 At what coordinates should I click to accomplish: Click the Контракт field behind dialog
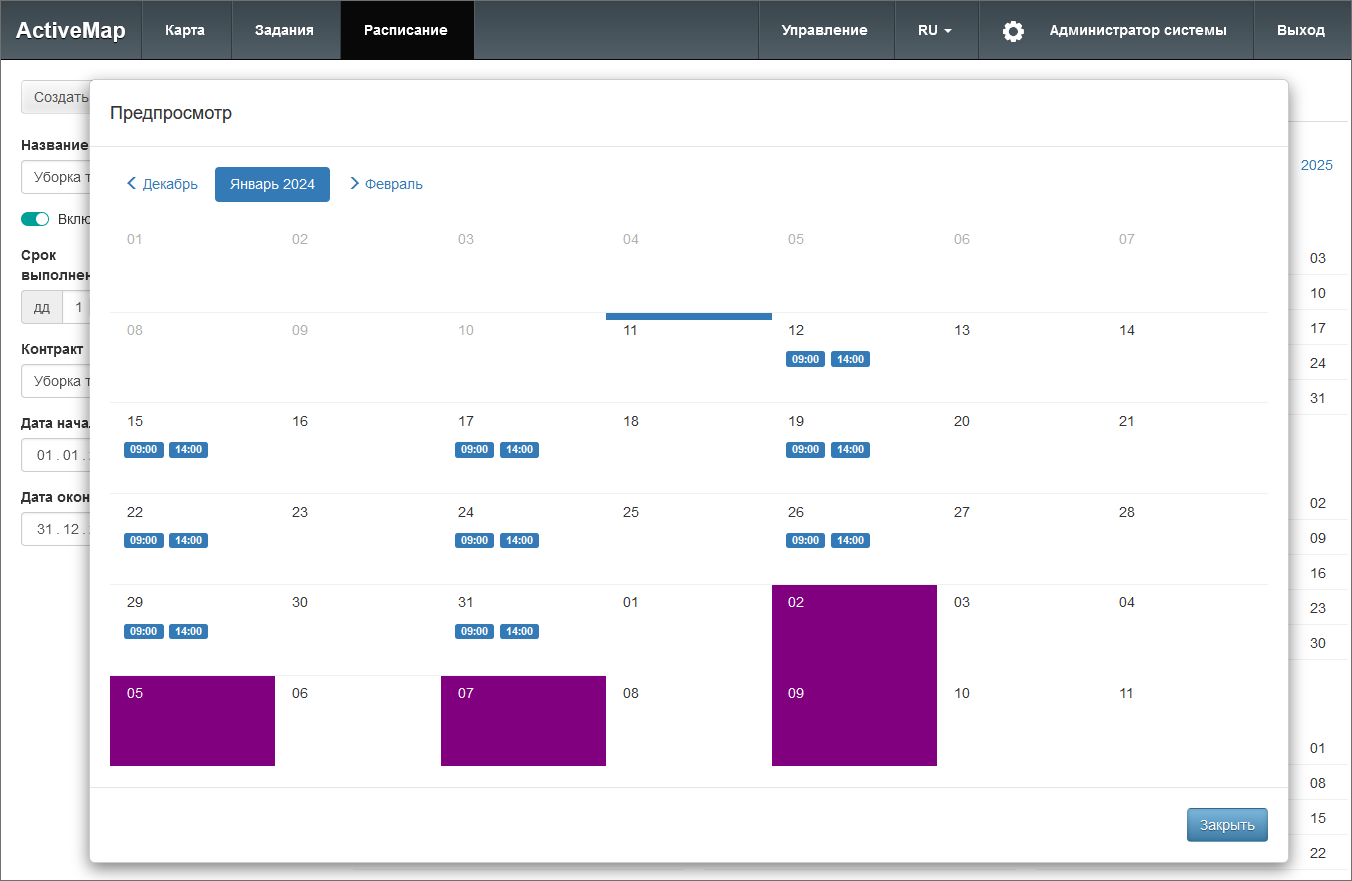[x=55, y=381]
